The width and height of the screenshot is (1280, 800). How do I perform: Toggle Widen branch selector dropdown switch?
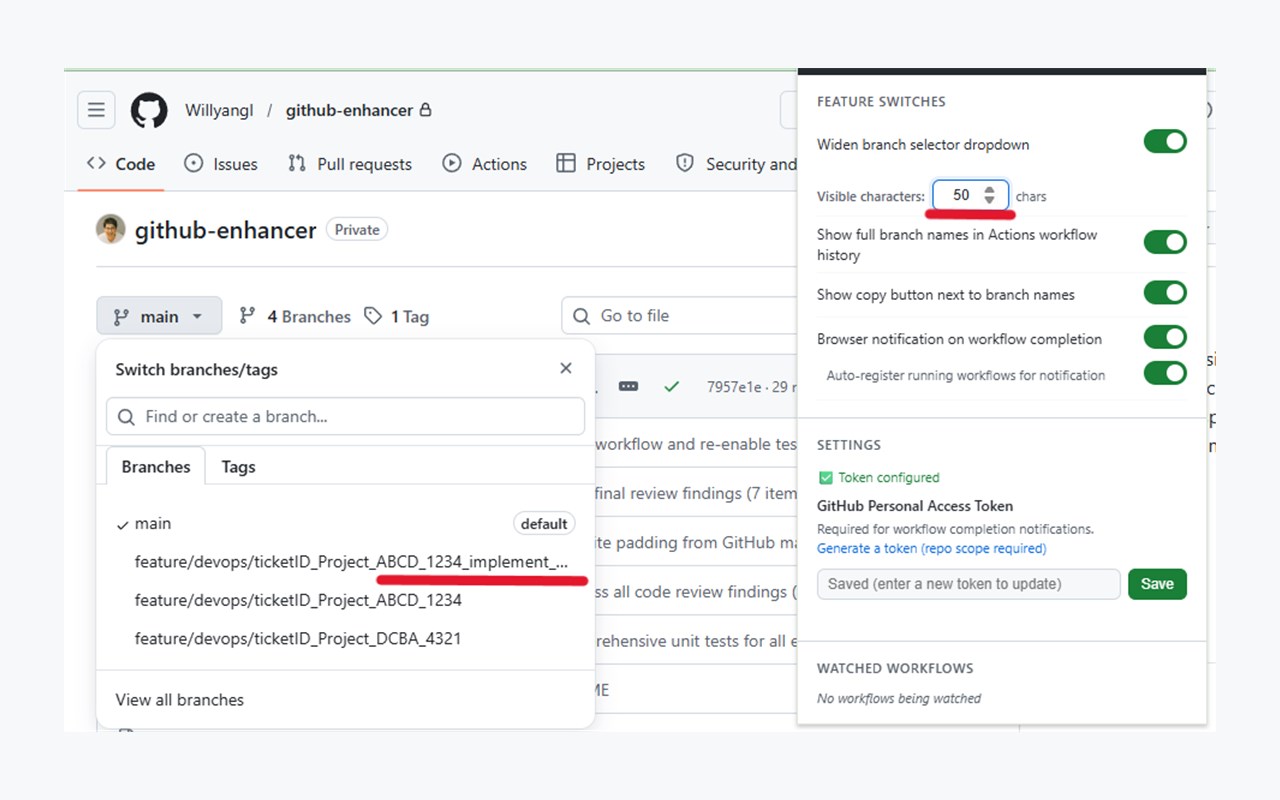coord(1165,142)
